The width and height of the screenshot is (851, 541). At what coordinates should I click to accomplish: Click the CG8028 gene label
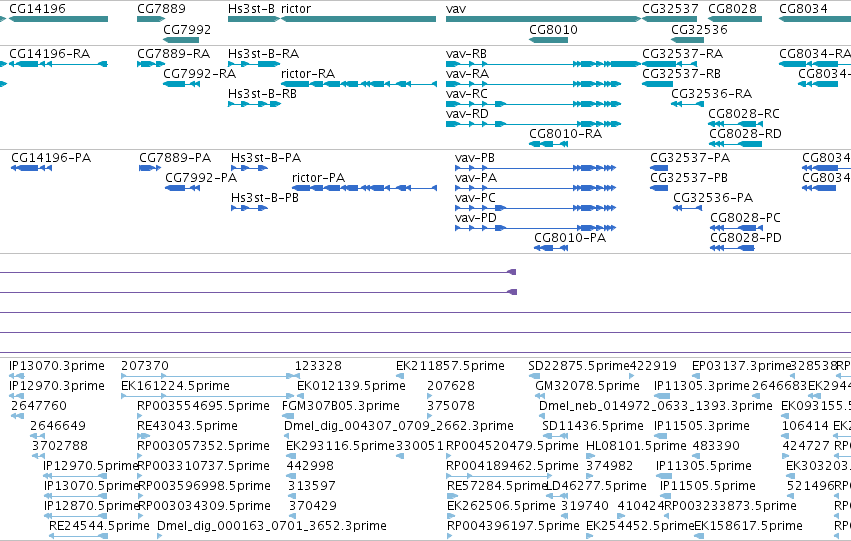tap(732, 9)
